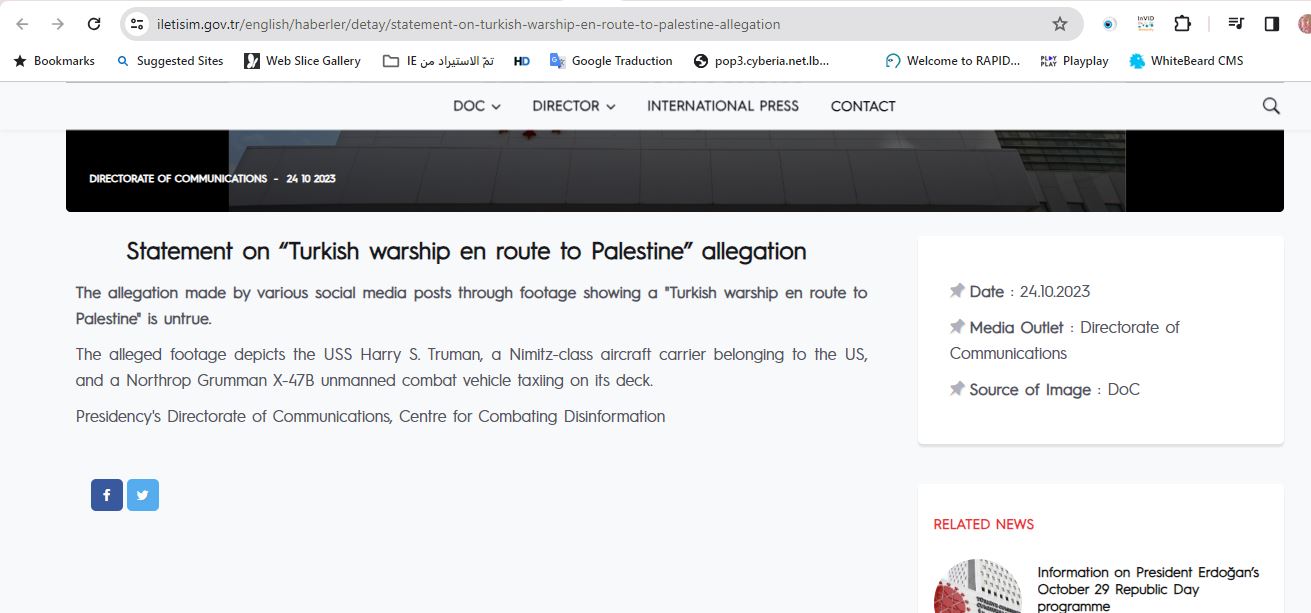Bookmark this page with the star icon
Screen dimensions: 1311x613
(1060, 24)
